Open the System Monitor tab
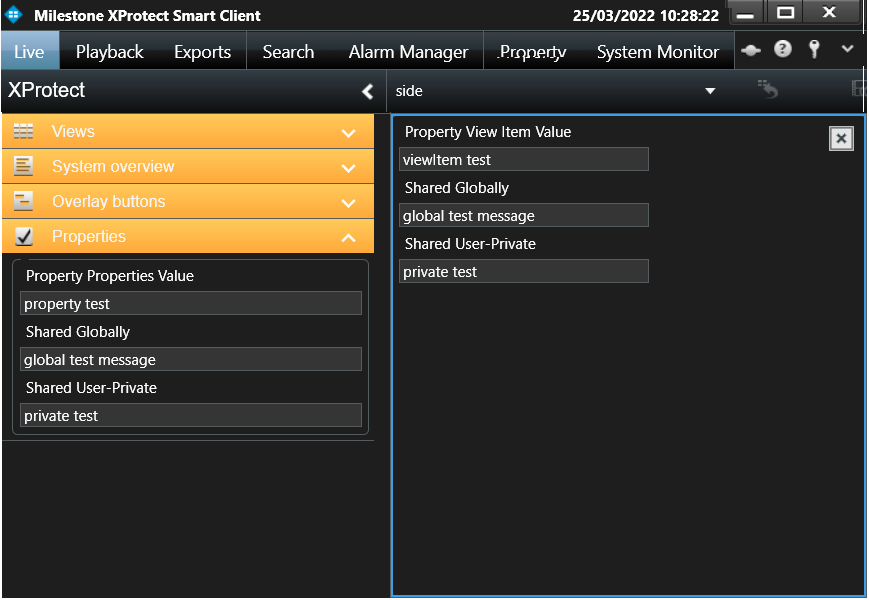 click(658, 52)
